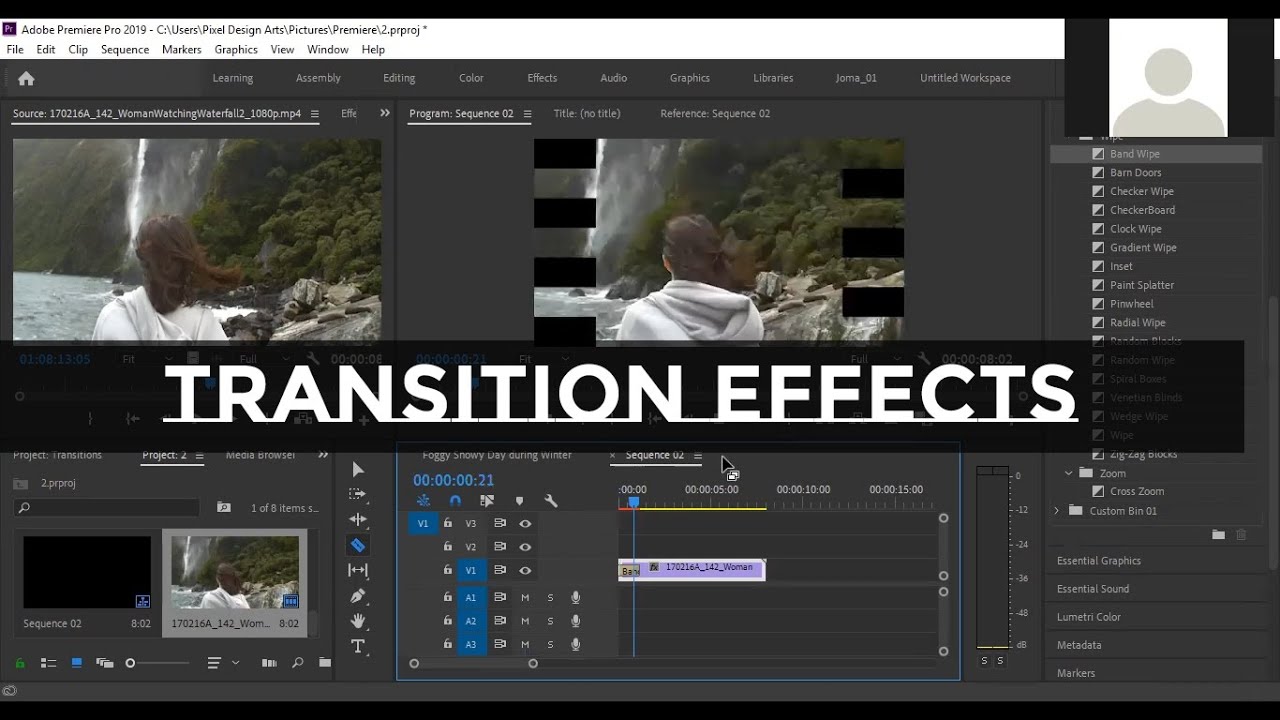Select the Ripple Edit tool
The image size is (1280, 720).
click(x=358, y=519)
